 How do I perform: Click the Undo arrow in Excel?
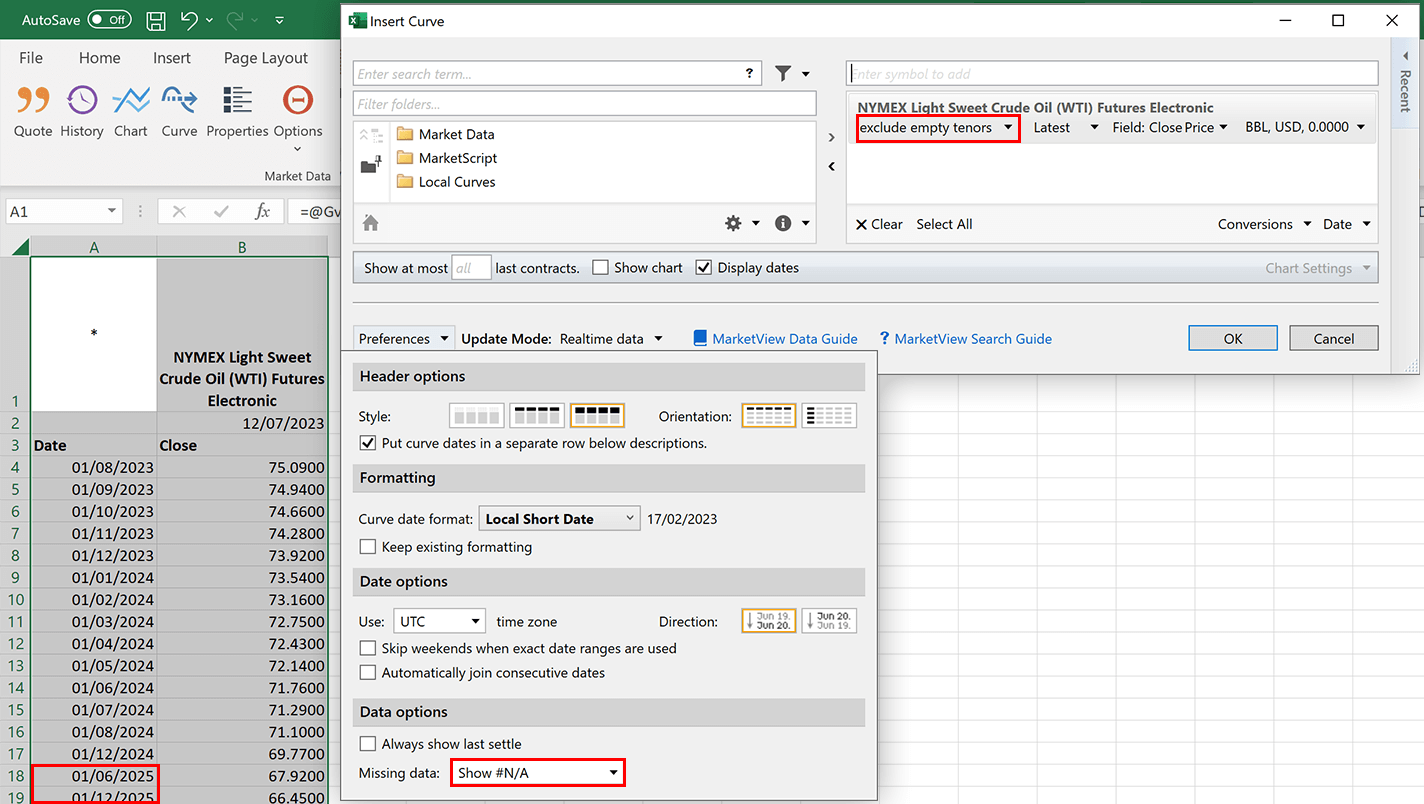190,20
